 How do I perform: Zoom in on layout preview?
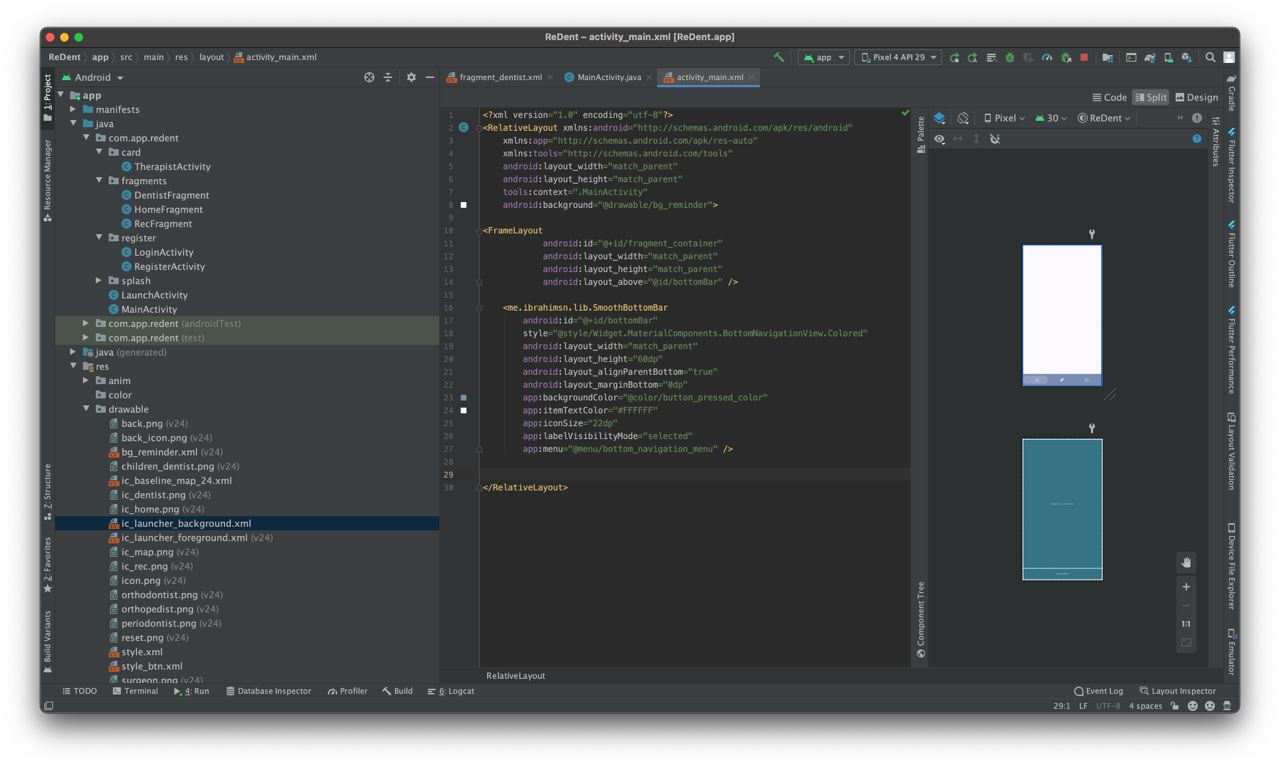(1186, 587)
